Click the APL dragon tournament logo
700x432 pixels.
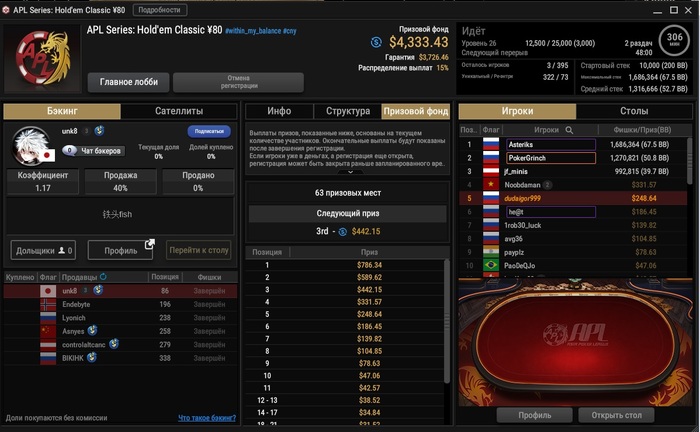click(x=43, y=58)
